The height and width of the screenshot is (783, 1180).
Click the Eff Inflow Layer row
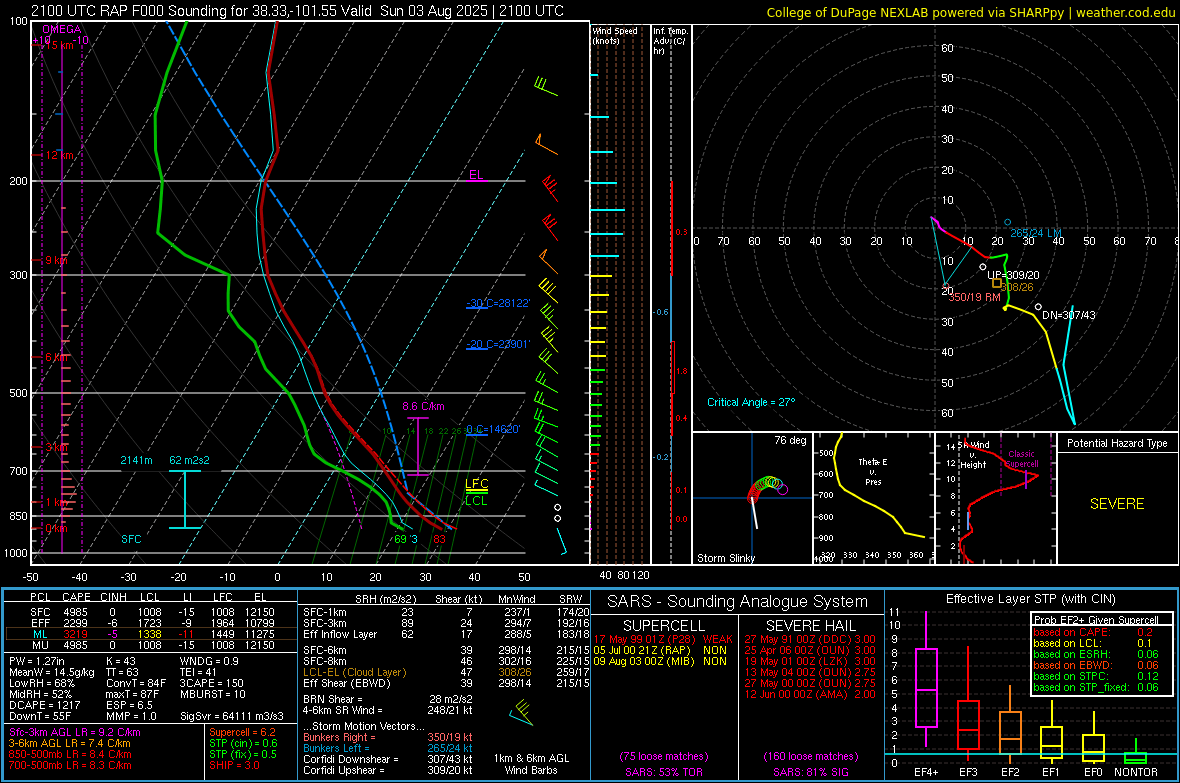pyautogui.click(x=446, y=634)
